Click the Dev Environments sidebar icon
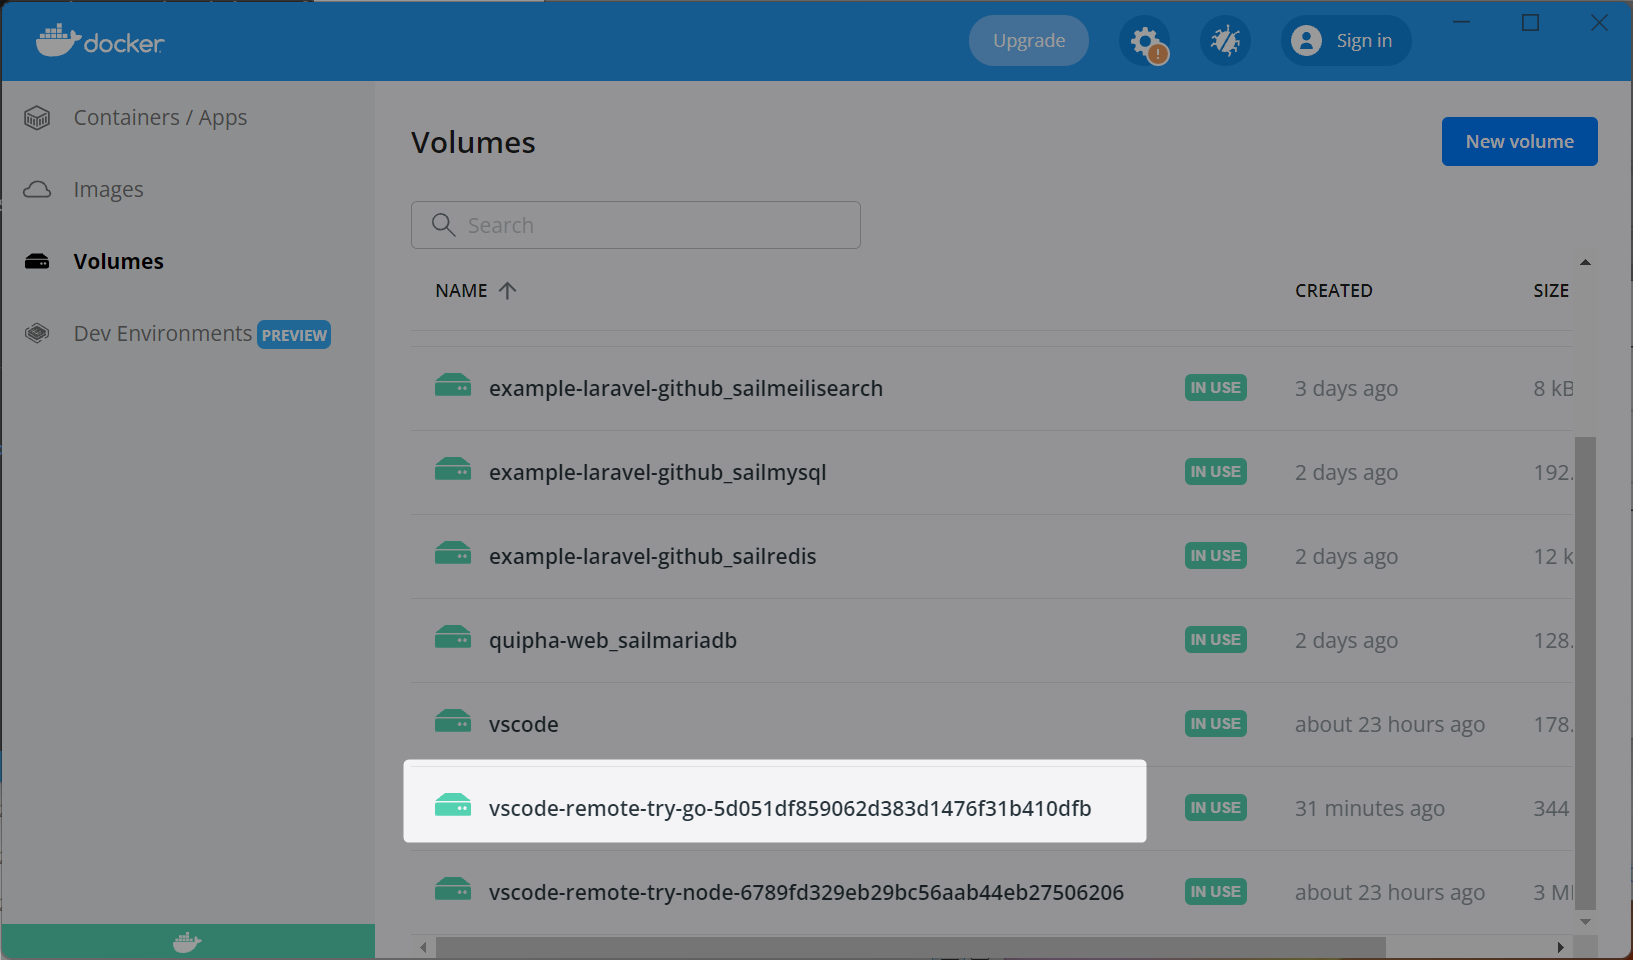Image resolution: width=1633 pixels, height=960 pixels. click(37, 333)
